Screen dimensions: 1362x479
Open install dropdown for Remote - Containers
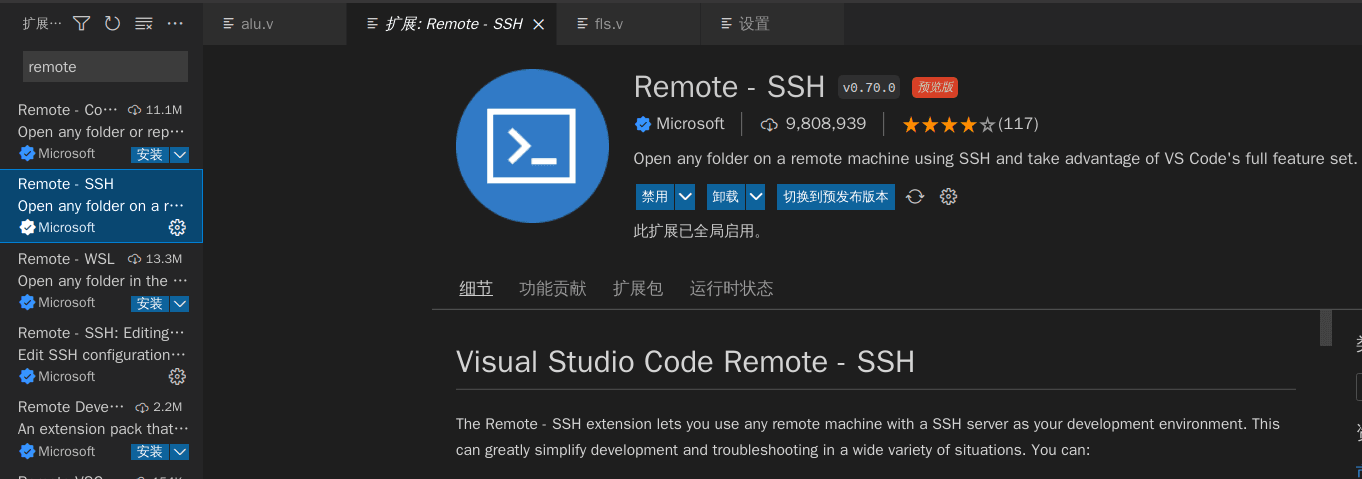tap(180, 154)
